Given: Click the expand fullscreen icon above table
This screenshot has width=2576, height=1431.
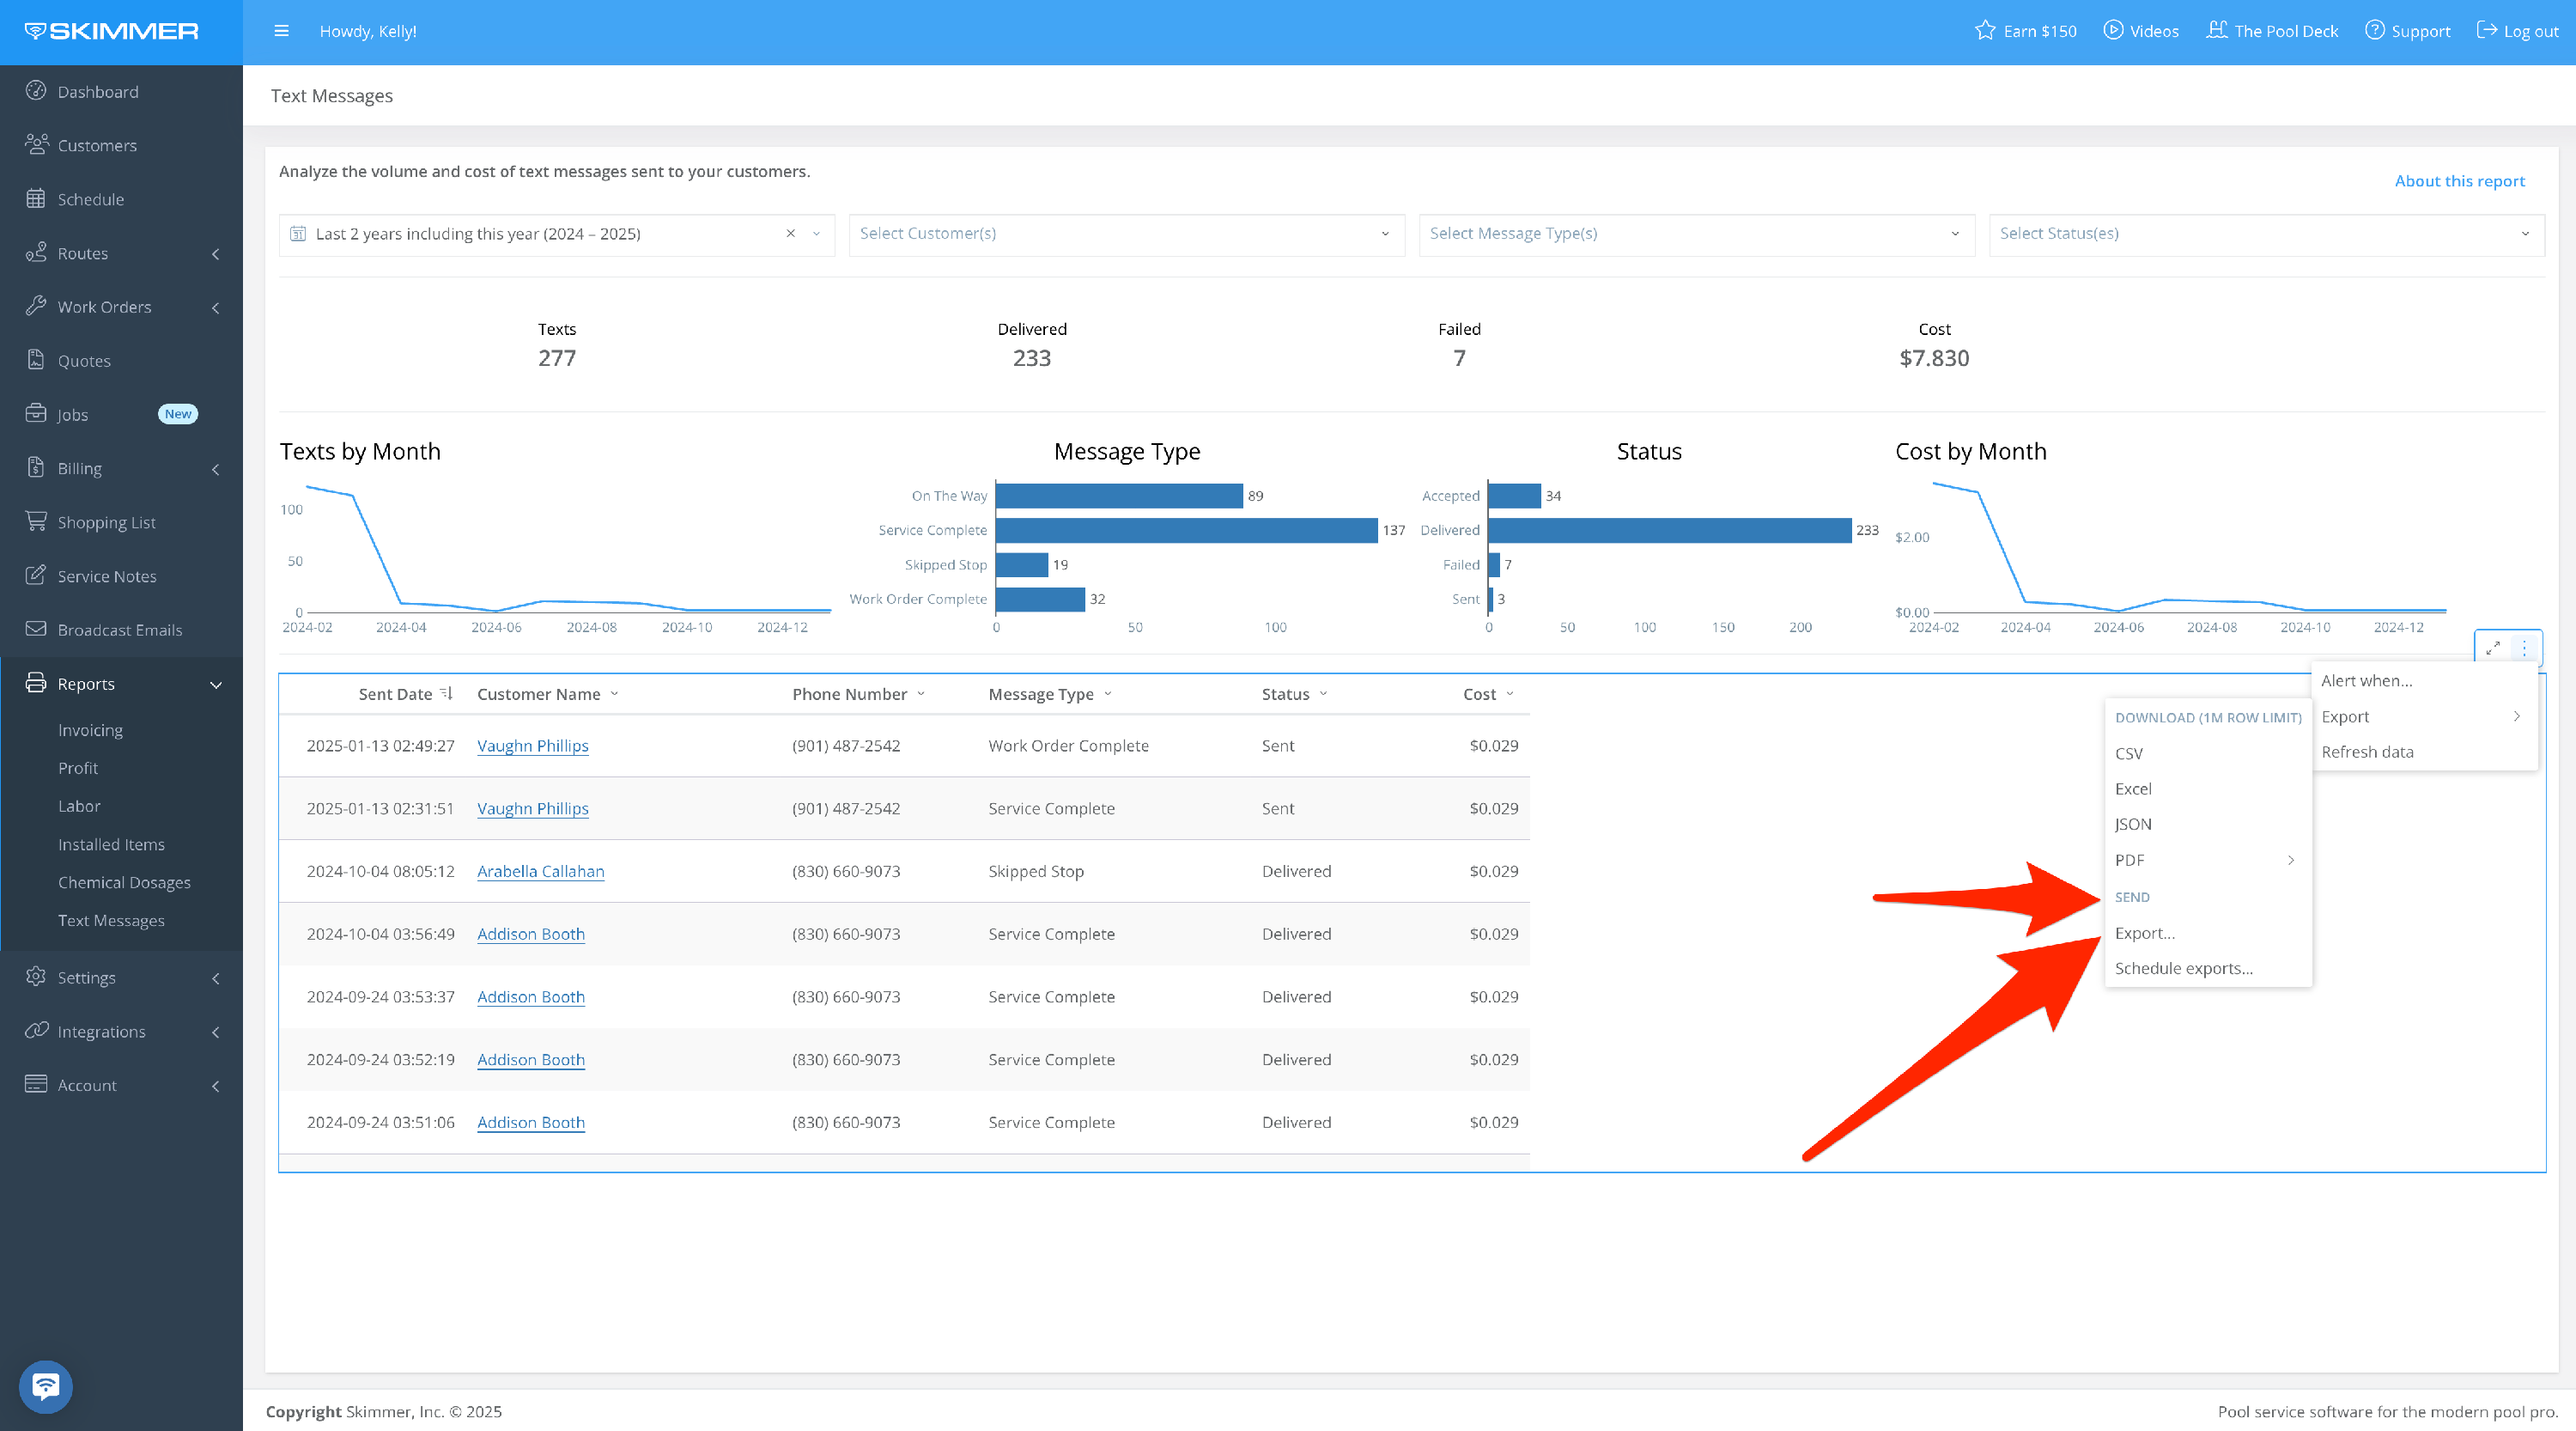Looking at the screenshot, I should pyautogui.click(x=2493, y=648).
